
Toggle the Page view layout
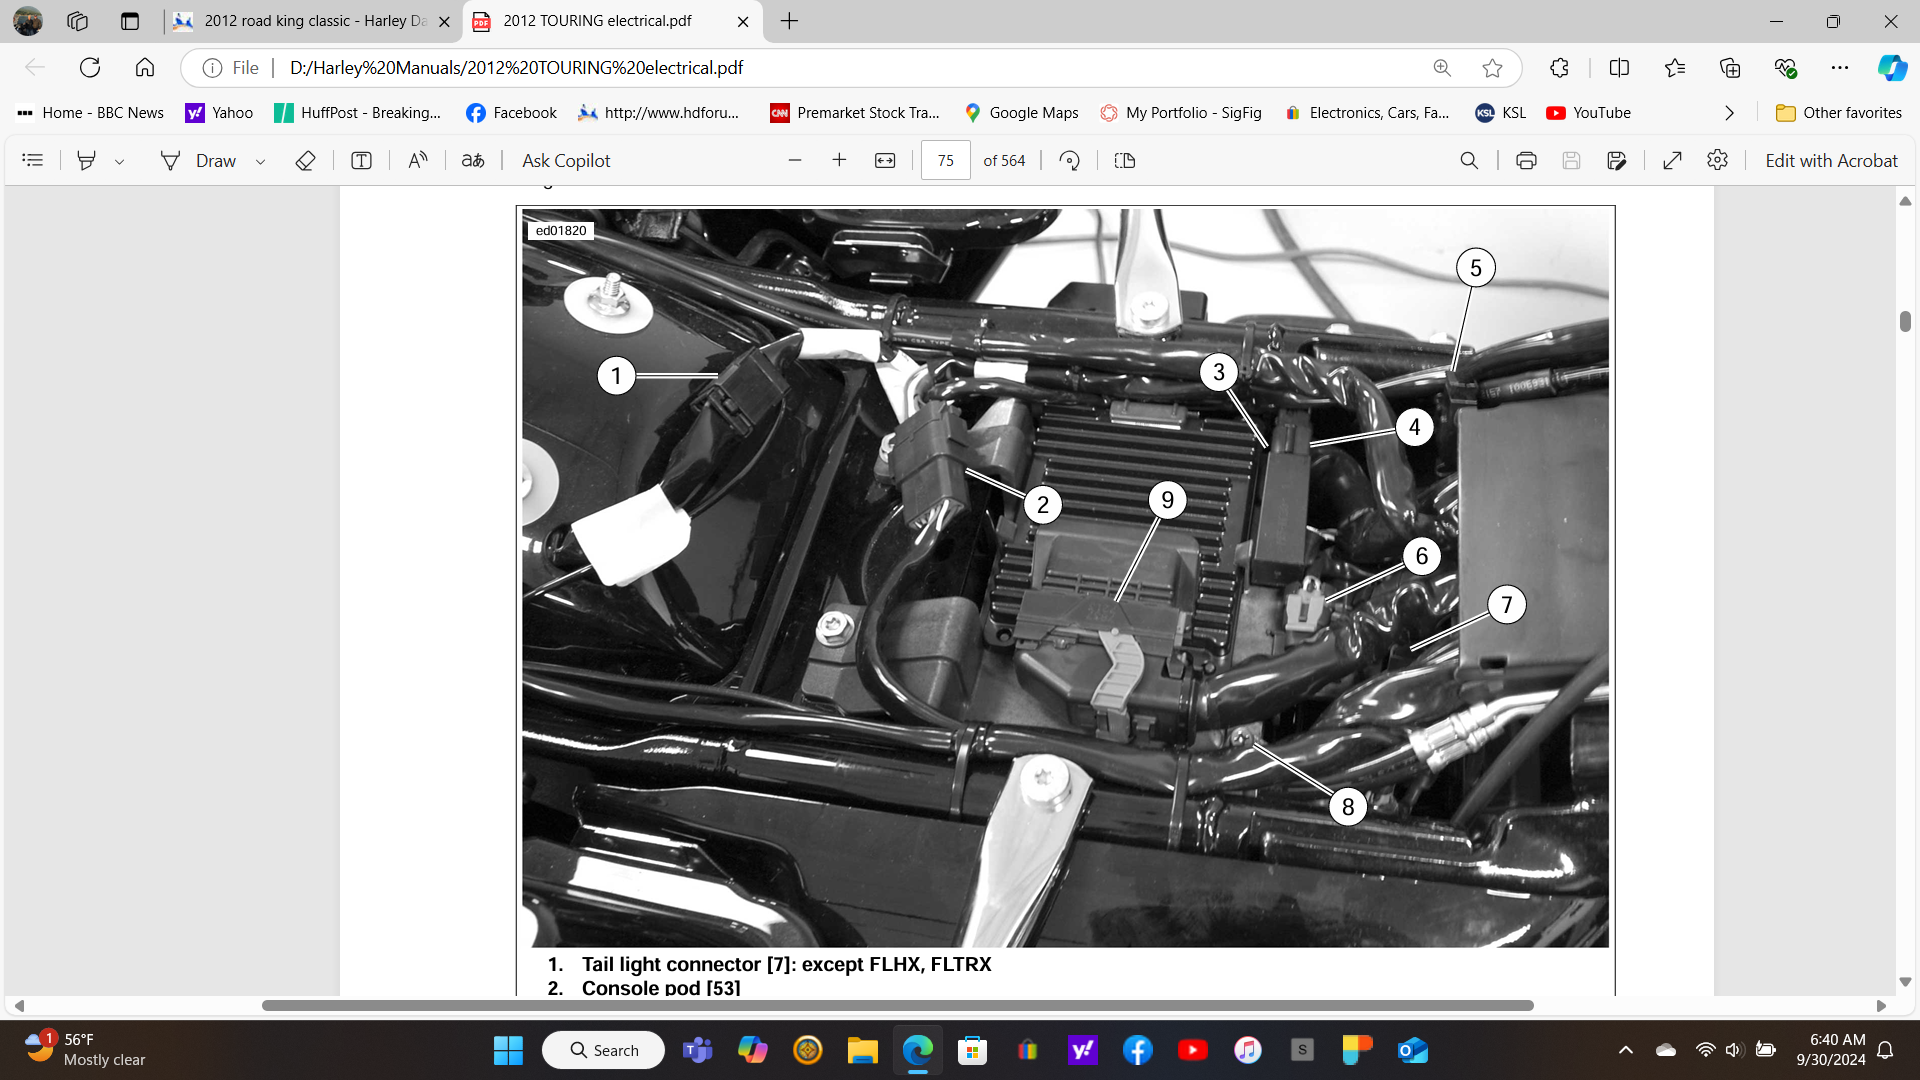(1124, 160)
